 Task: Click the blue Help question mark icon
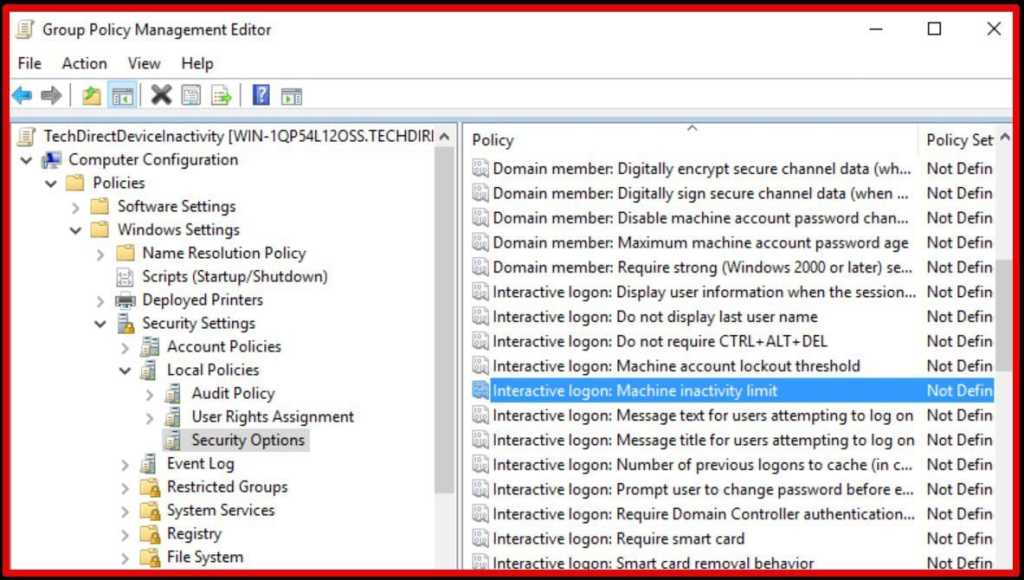click(x=261, y=96)
